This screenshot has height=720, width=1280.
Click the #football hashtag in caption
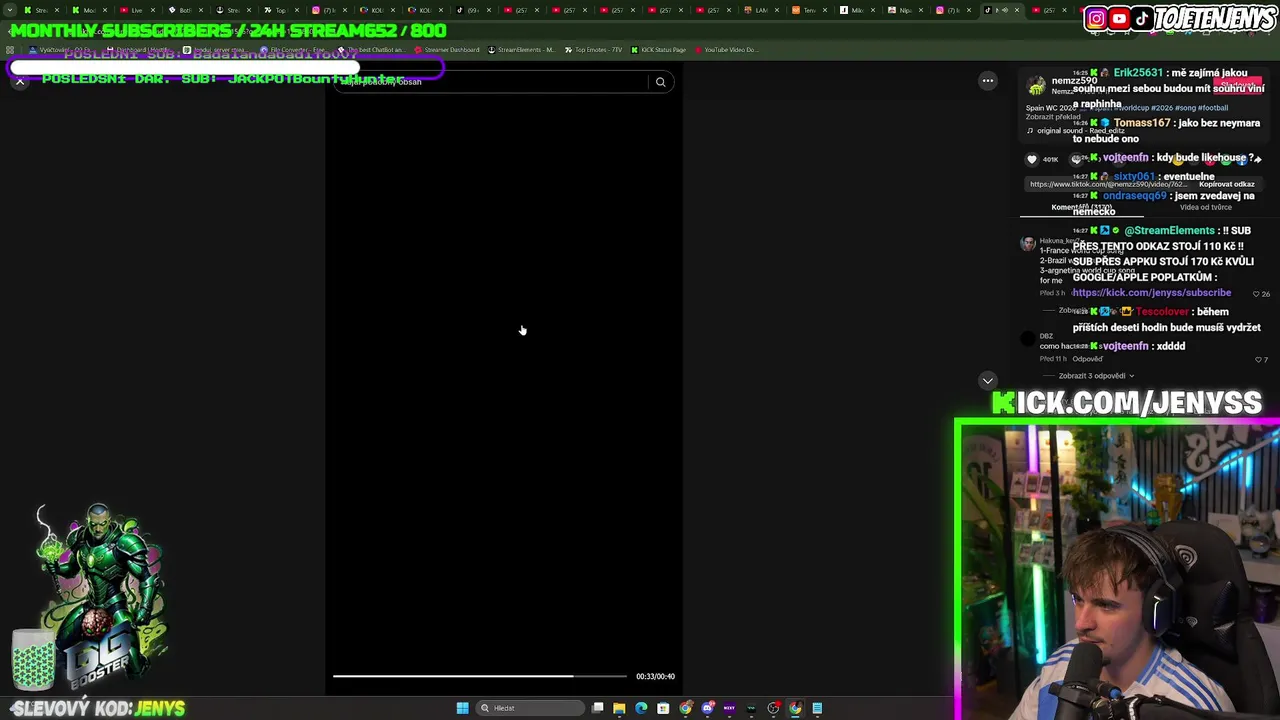[1213, 108]
